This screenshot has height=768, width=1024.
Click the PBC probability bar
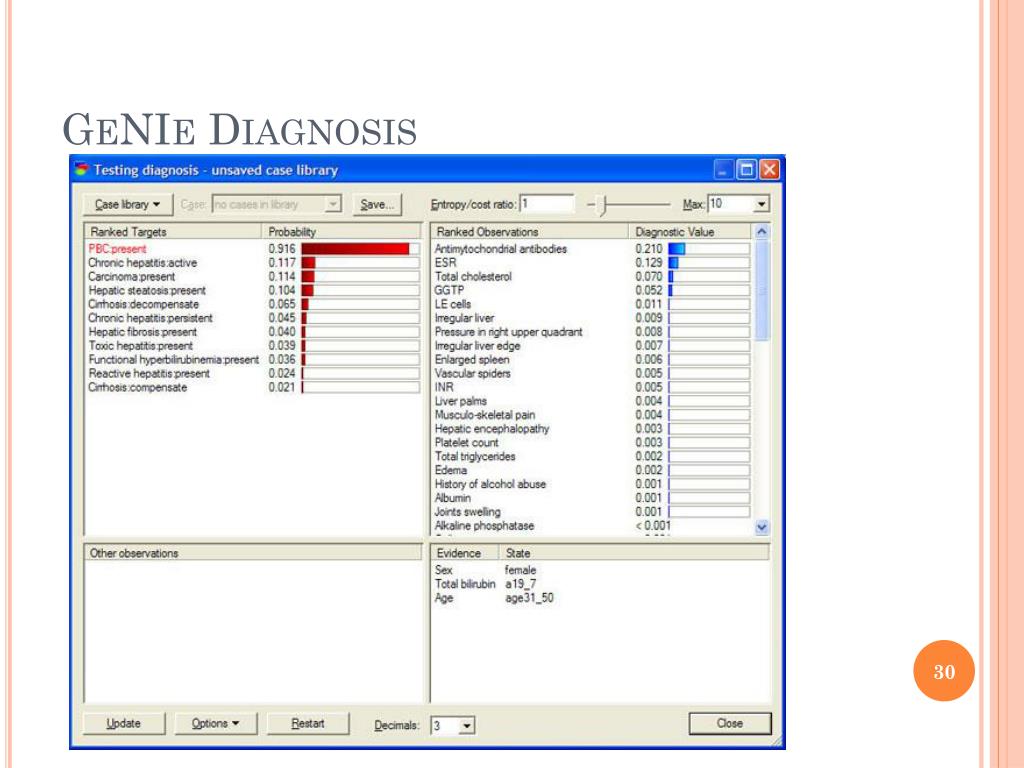[x=360, y=249]
